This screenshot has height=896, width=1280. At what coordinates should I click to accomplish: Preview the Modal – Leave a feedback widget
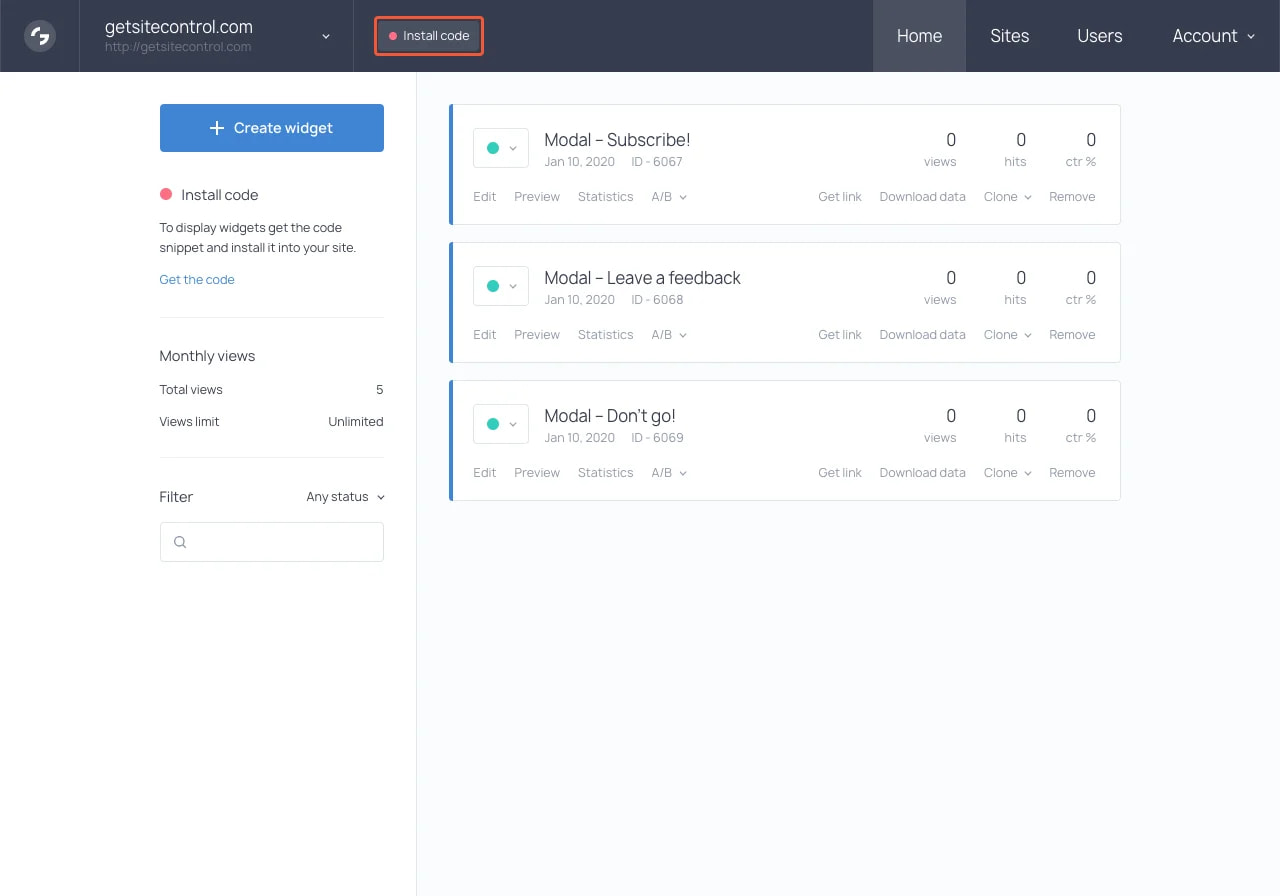pyautogui.click(x=537, y=335)
